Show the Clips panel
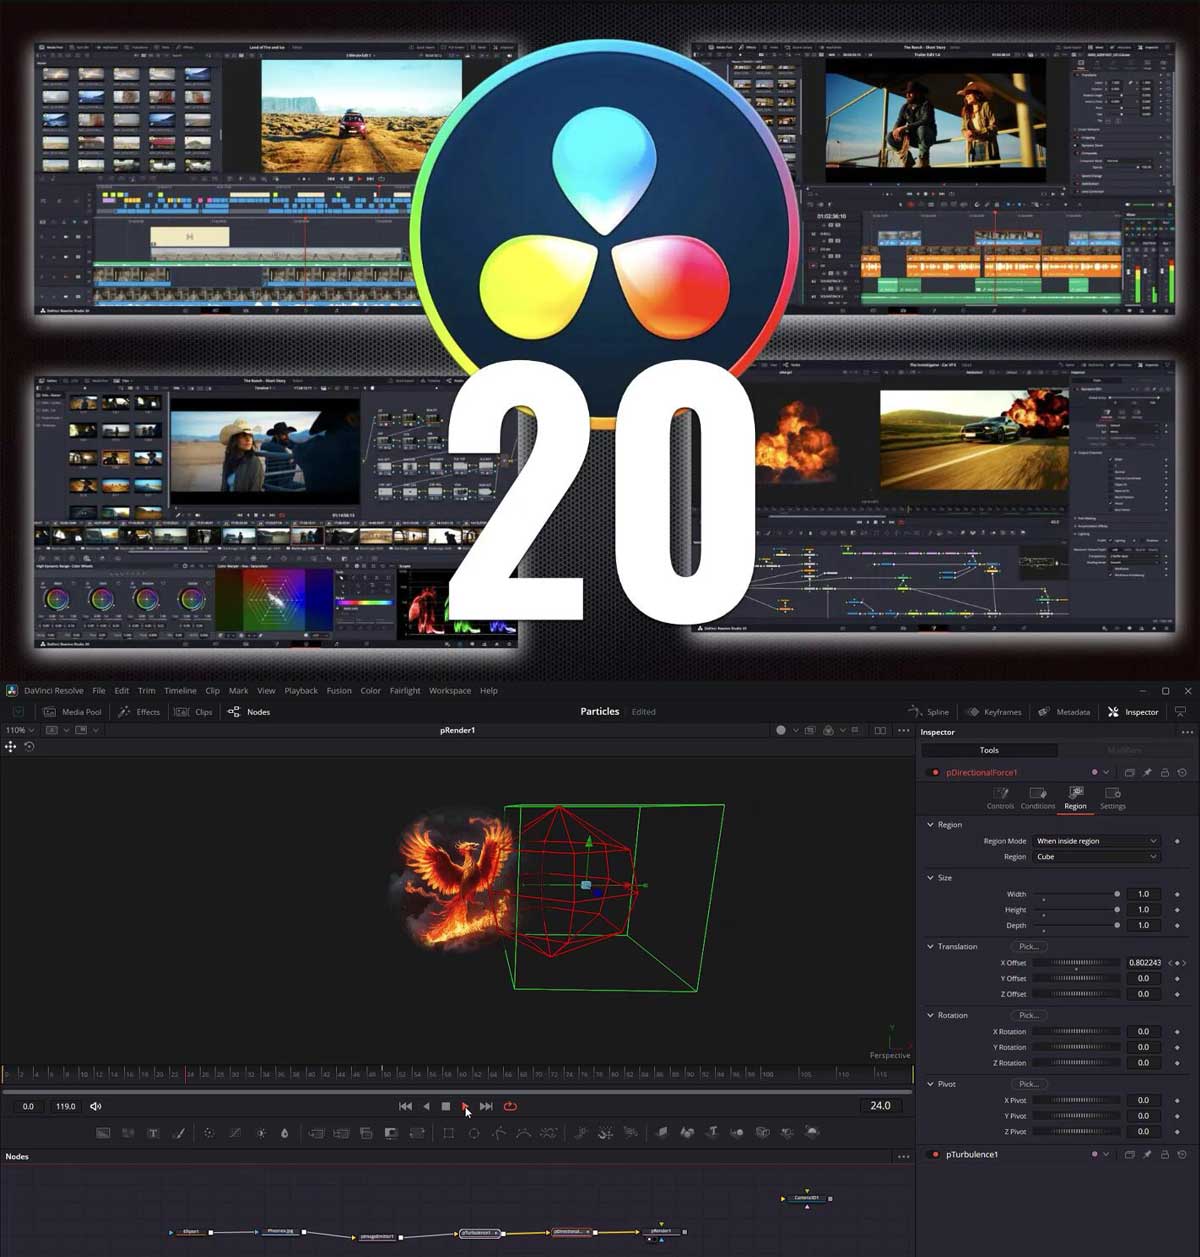This screenshot has width=1200, height=1257. click(194, 712)
